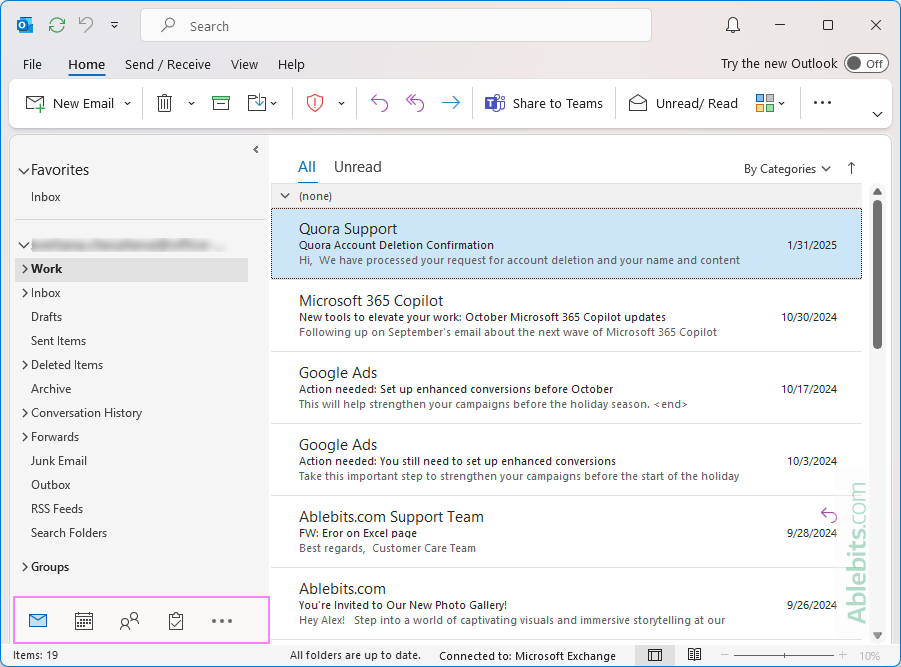Click the Reply arrow icon
This screenshot has width=901, height=667.
[379, 103]
